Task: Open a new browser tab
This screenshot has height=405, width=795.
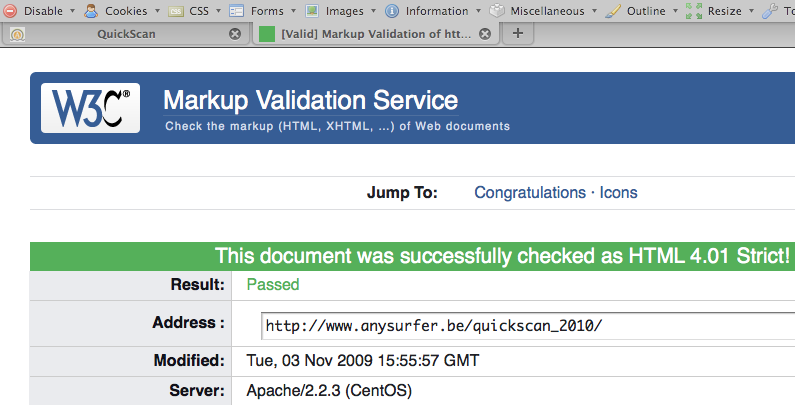Action: click(518, 33)
